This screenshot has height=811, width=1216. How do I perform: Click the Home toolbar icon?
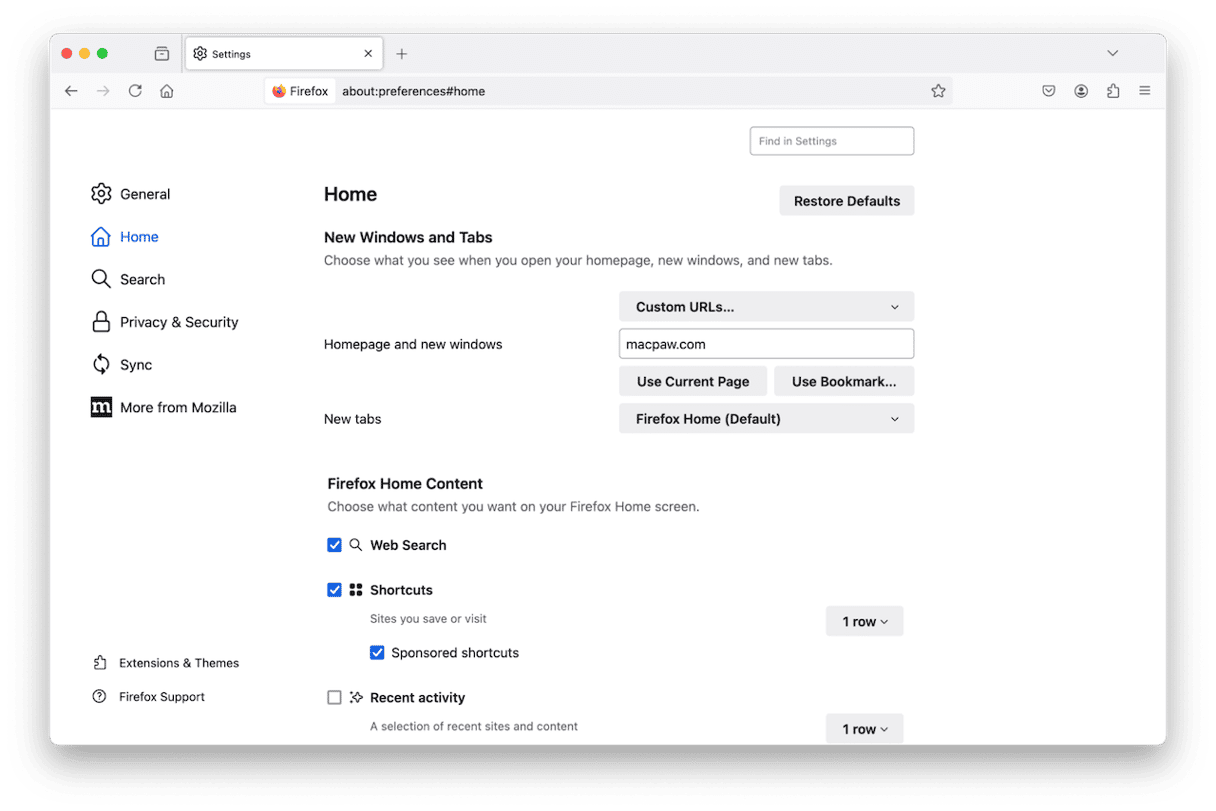point(167,91)
